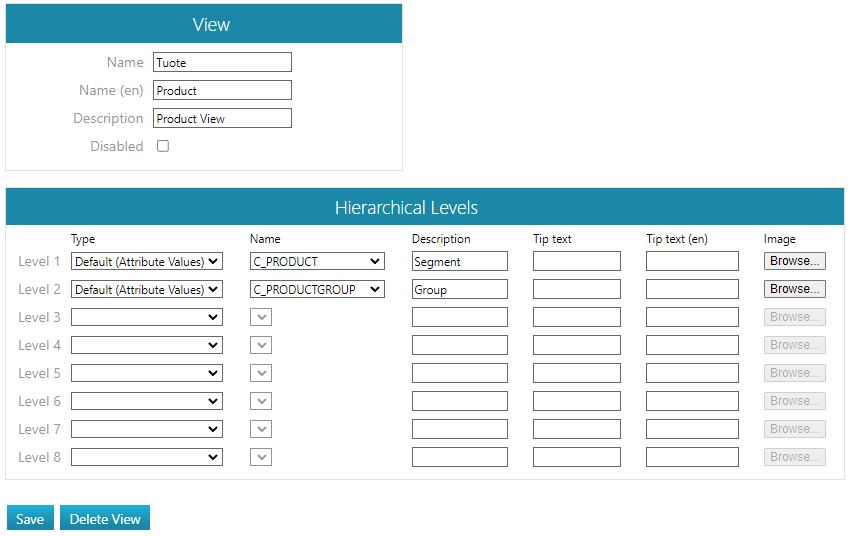Screen dimensions: 850x536
Task: Click Level 3 Description input field
Action: (459, 317)
